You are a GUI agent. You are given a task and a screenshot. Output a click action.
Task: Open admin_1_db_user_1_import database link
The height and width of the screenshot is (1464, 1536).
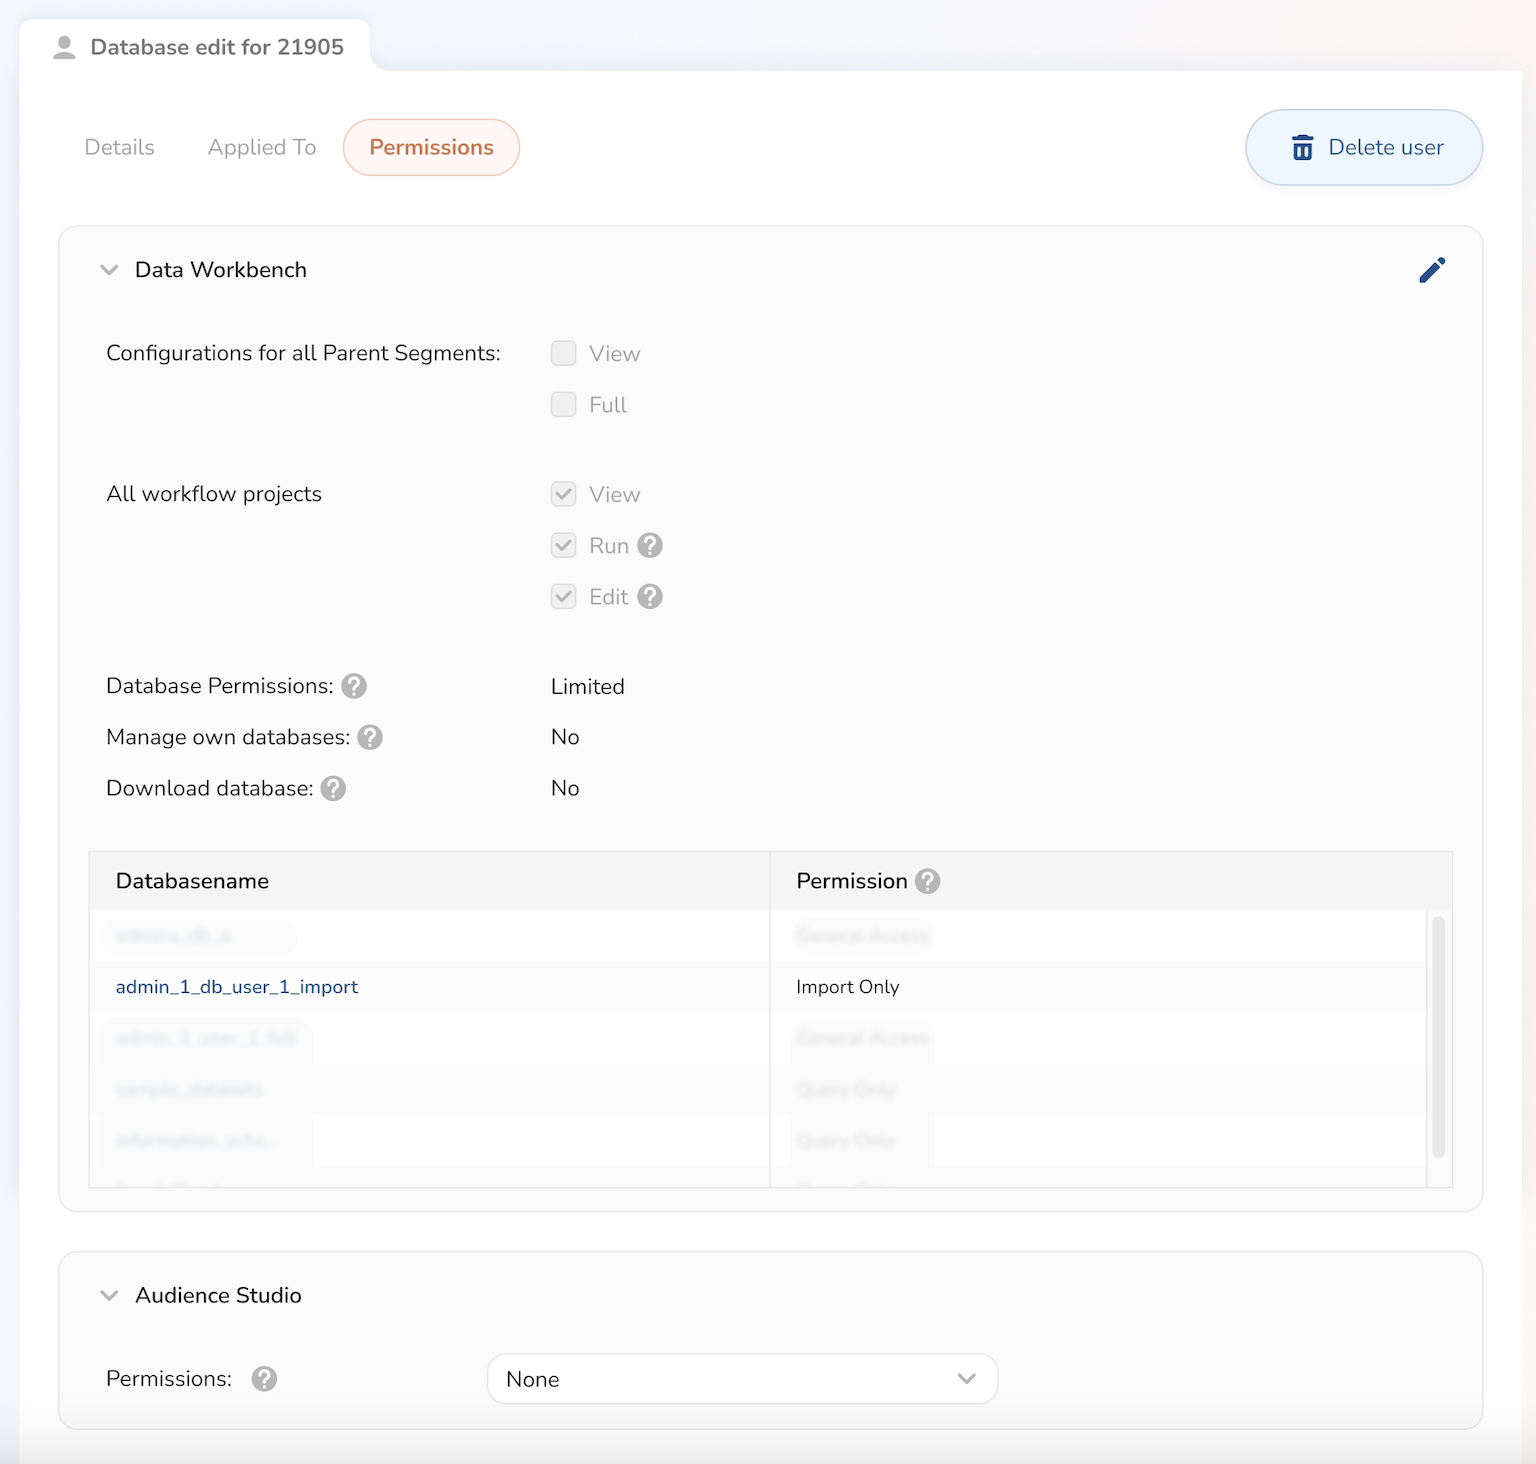(237, 987)
